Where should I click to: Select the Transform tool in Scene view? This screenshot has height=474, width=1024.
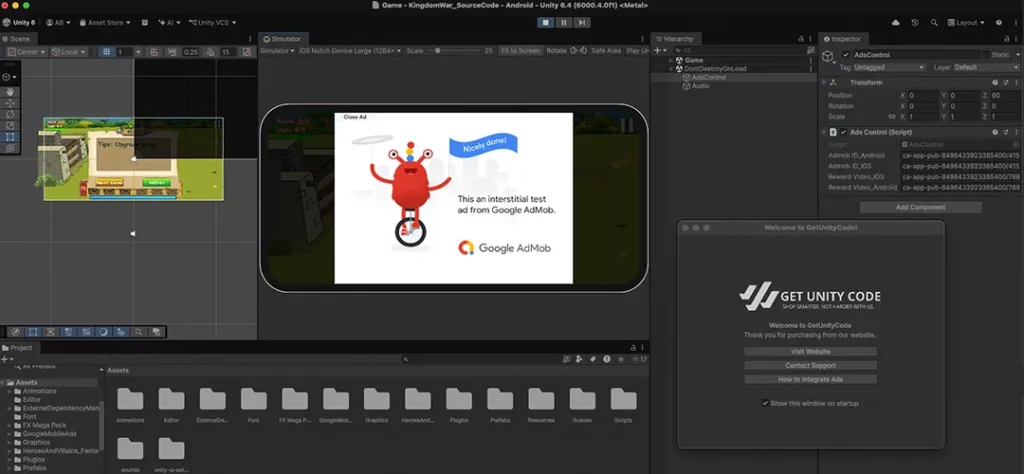pos(10,148)
